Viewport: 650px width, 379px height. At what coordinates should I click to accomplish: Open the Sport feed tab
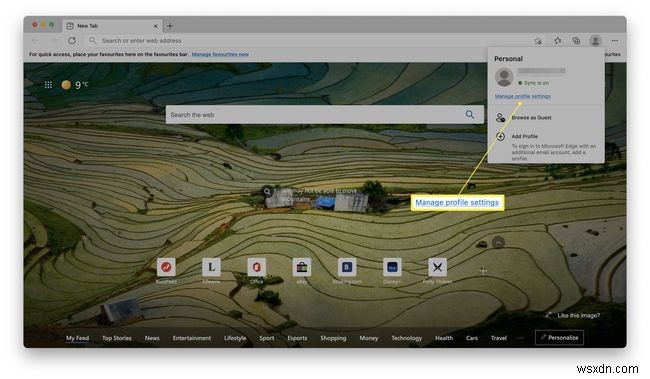[267, 338]
